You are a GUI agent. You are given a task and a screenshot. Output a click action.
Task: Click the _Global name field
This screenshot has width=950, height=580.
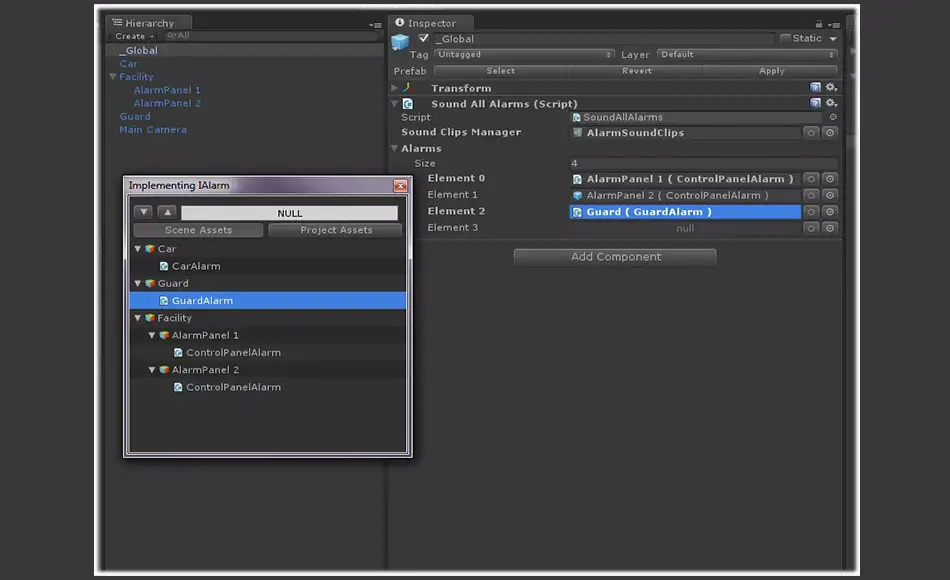[604, 39]
